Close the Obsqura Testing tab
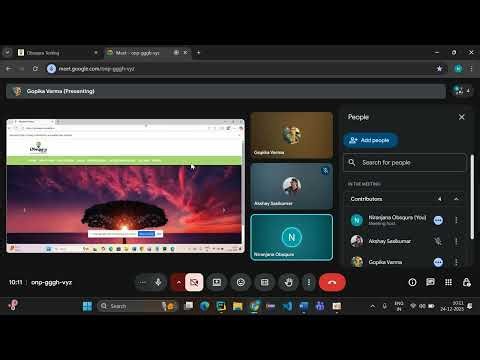Viewport: 480px width, 360px height. click(96, 53)
